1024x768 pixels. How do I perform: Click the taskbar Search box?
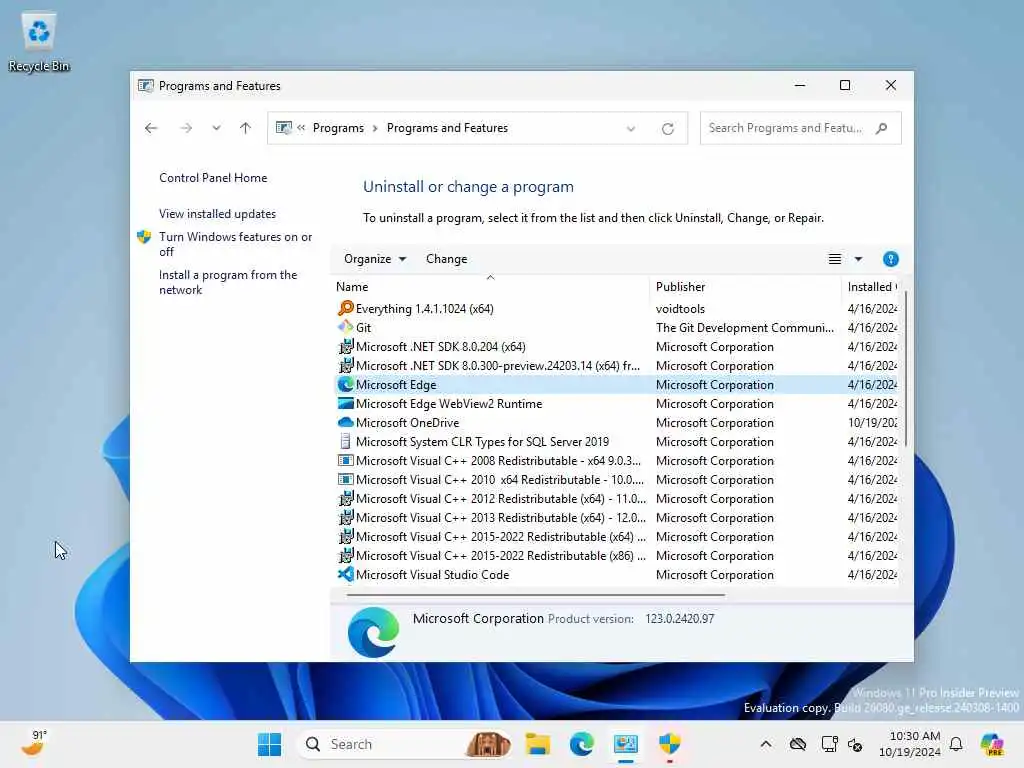click(x=404, y=744)
